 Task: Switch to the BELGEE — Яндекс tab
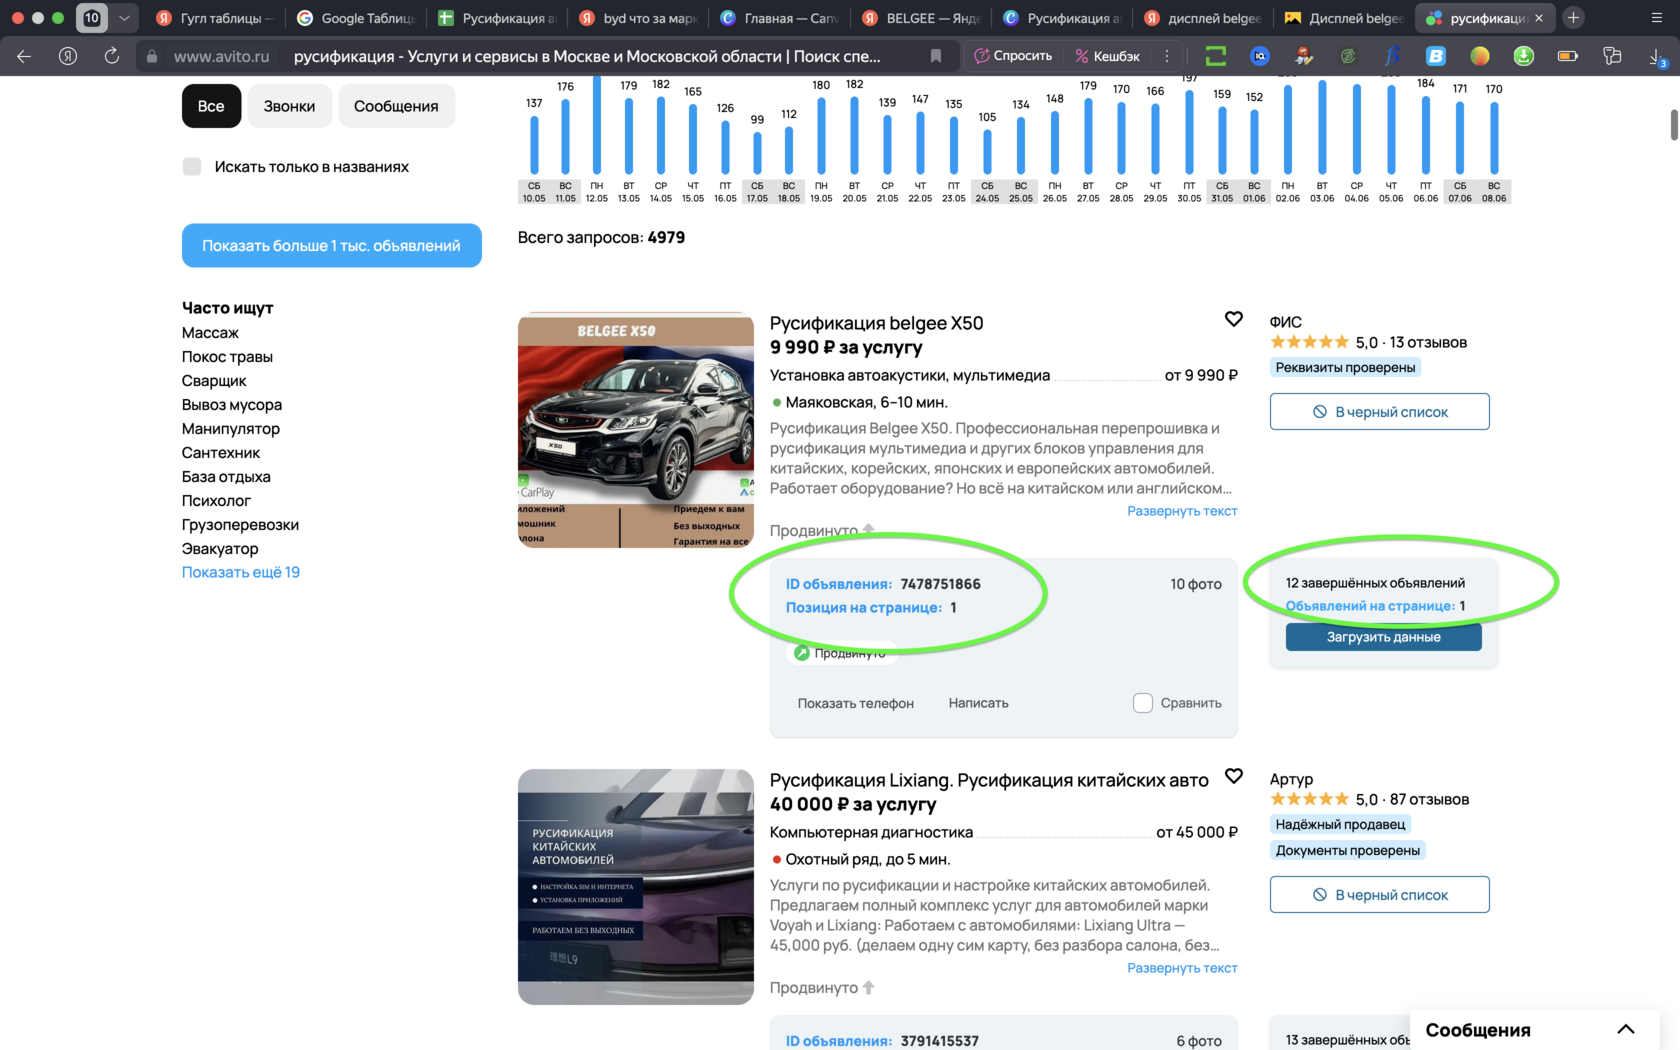click(920, 18)
